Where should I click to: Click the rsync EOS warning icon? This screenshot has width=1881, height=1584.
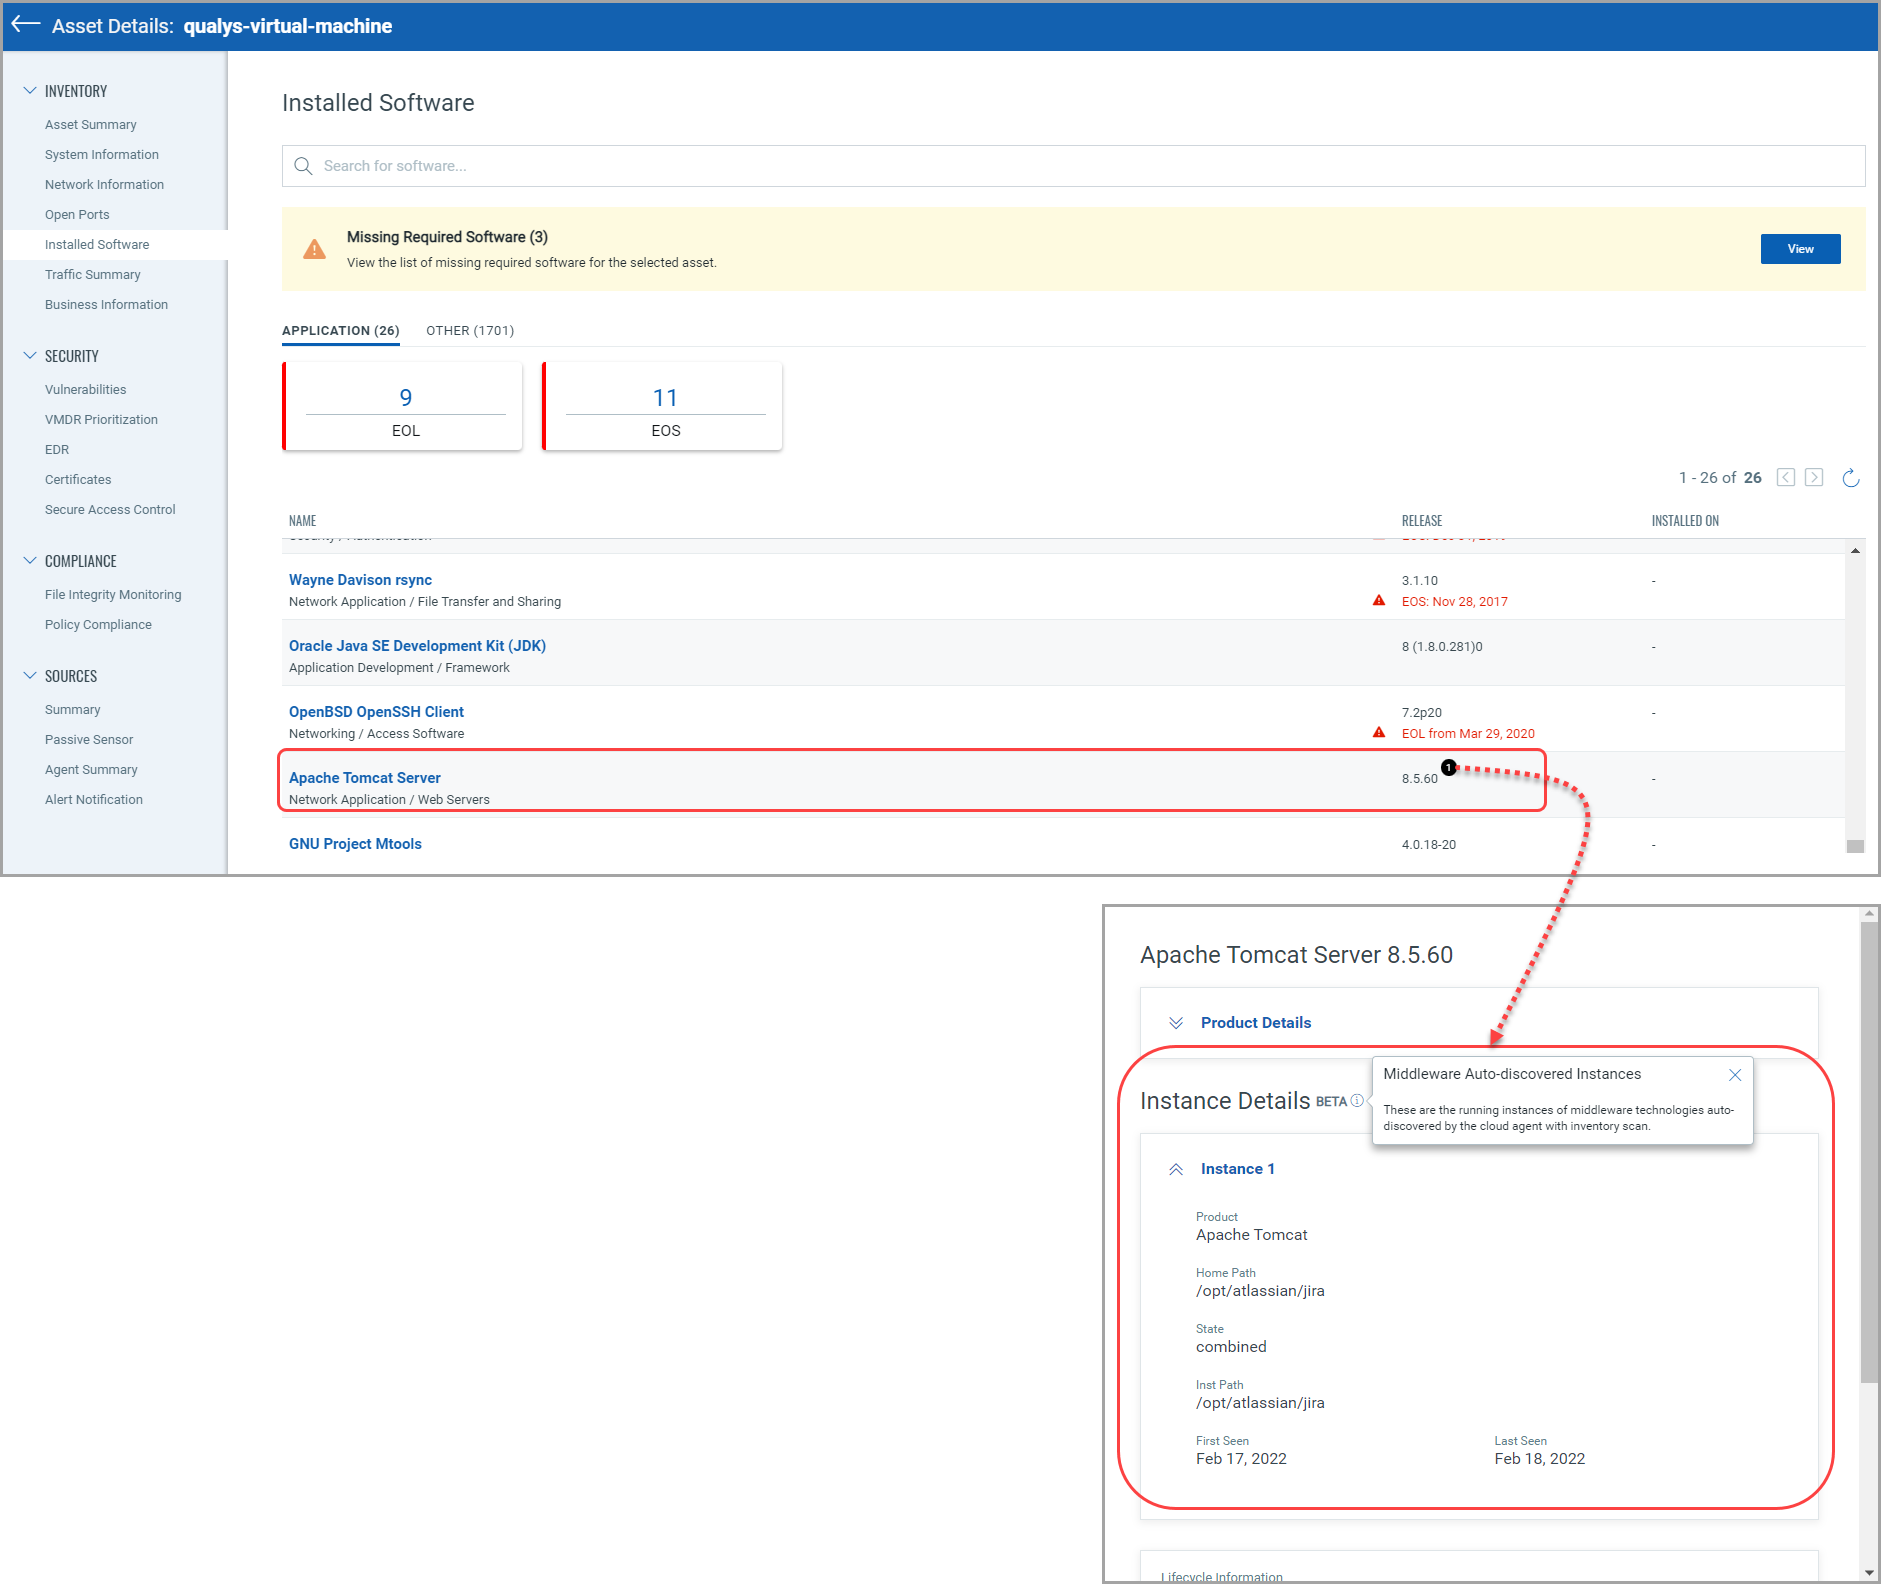1379,601
